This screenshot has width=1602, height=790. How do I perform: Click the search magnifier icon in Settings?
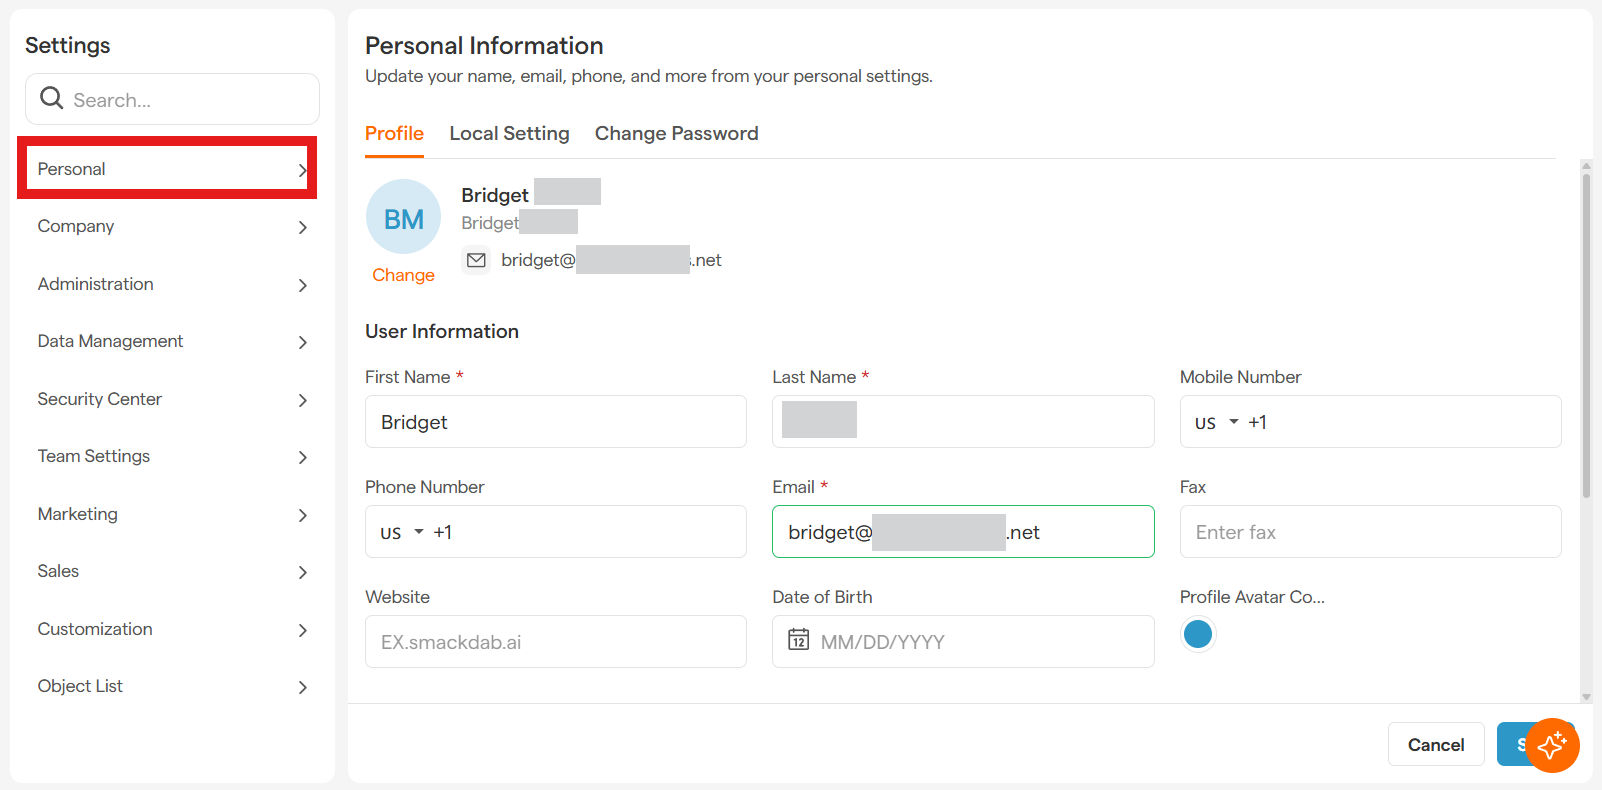(x=51, y=98)
